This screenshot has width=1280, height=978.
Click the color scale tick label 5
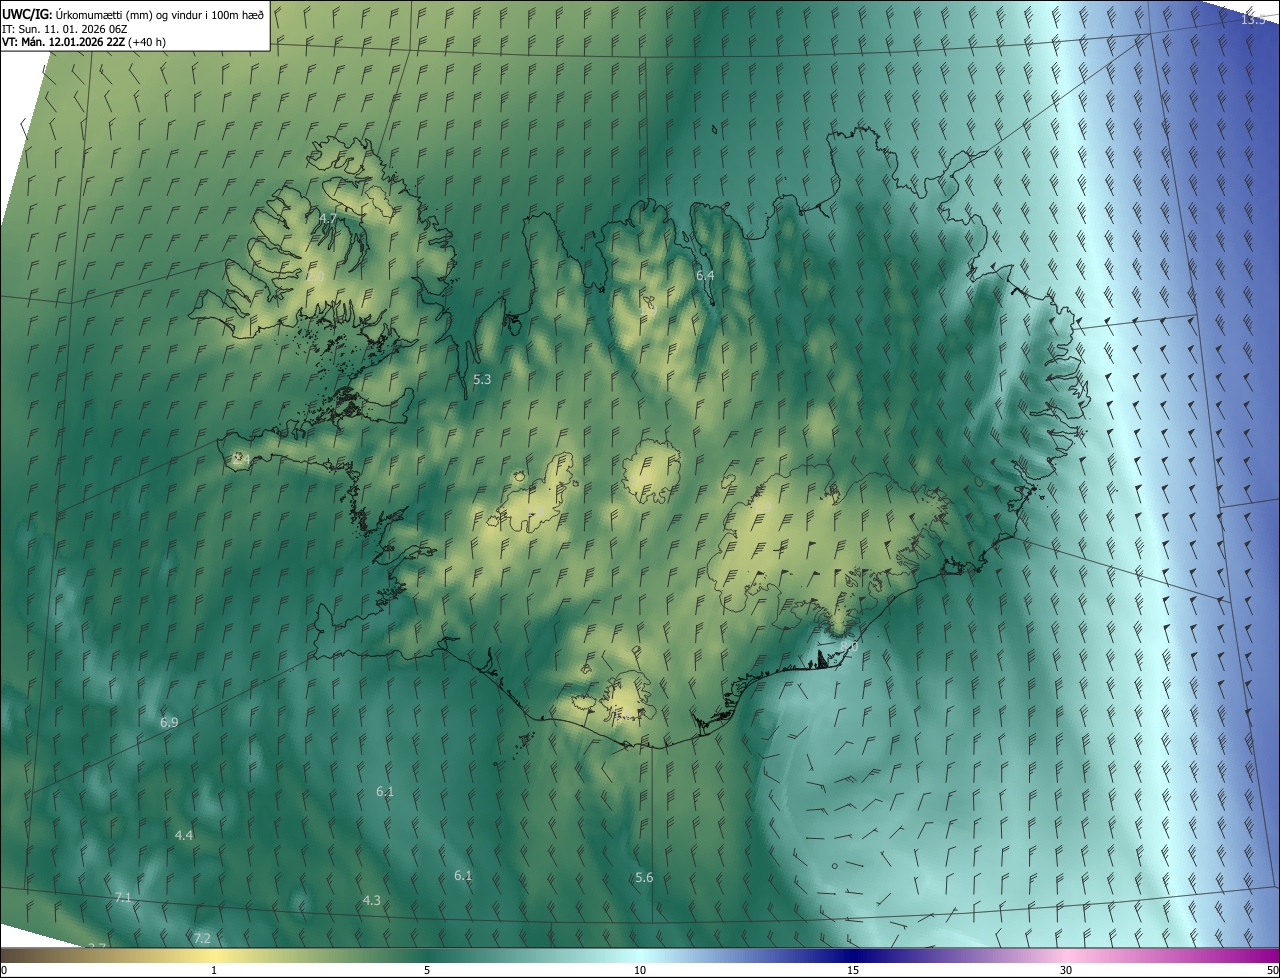(x=427, y=970)
